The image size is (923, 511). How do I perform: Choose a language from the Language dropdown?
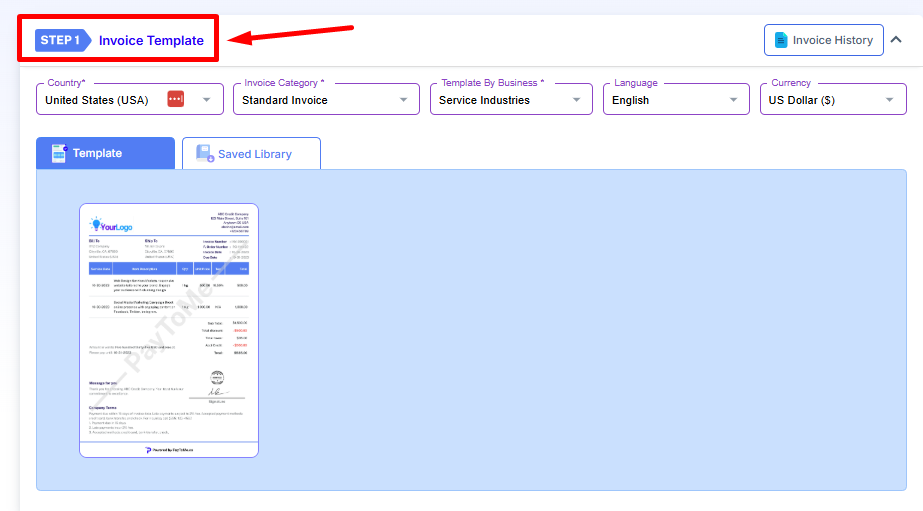(x=676, y=100)
